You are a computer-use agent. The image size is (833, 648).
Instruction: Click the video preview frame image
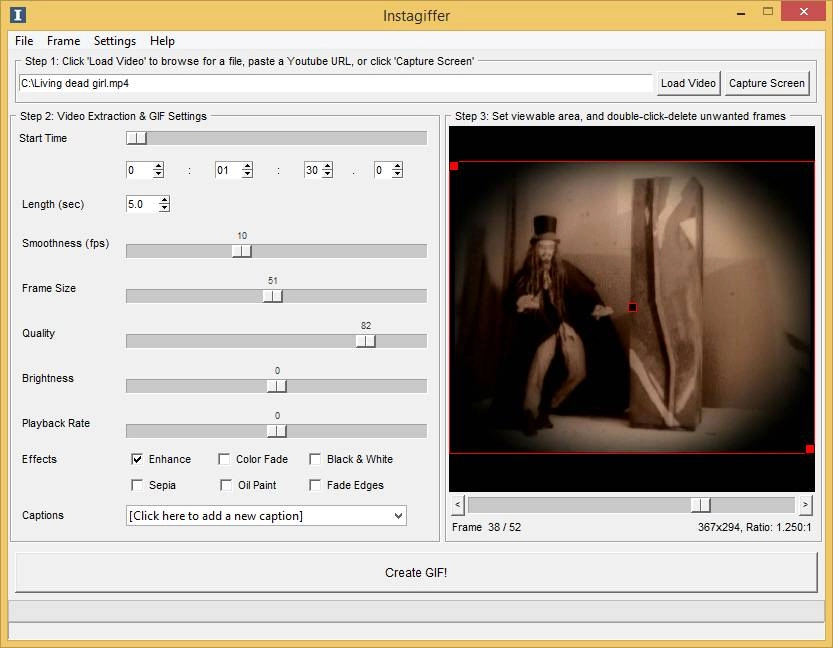[x=632, y=307]
